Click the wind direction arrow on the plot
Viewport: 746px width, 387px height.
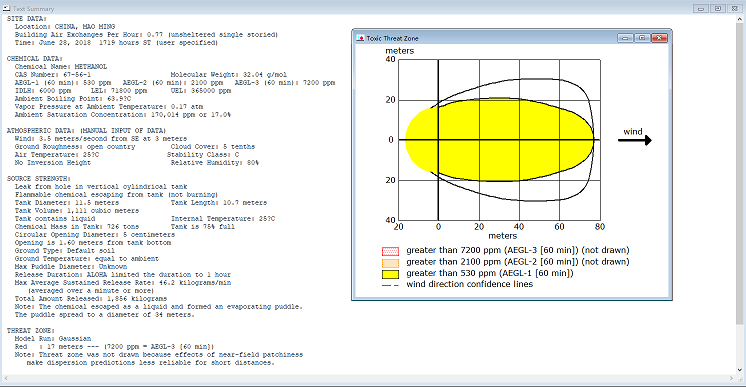point(635,140)
